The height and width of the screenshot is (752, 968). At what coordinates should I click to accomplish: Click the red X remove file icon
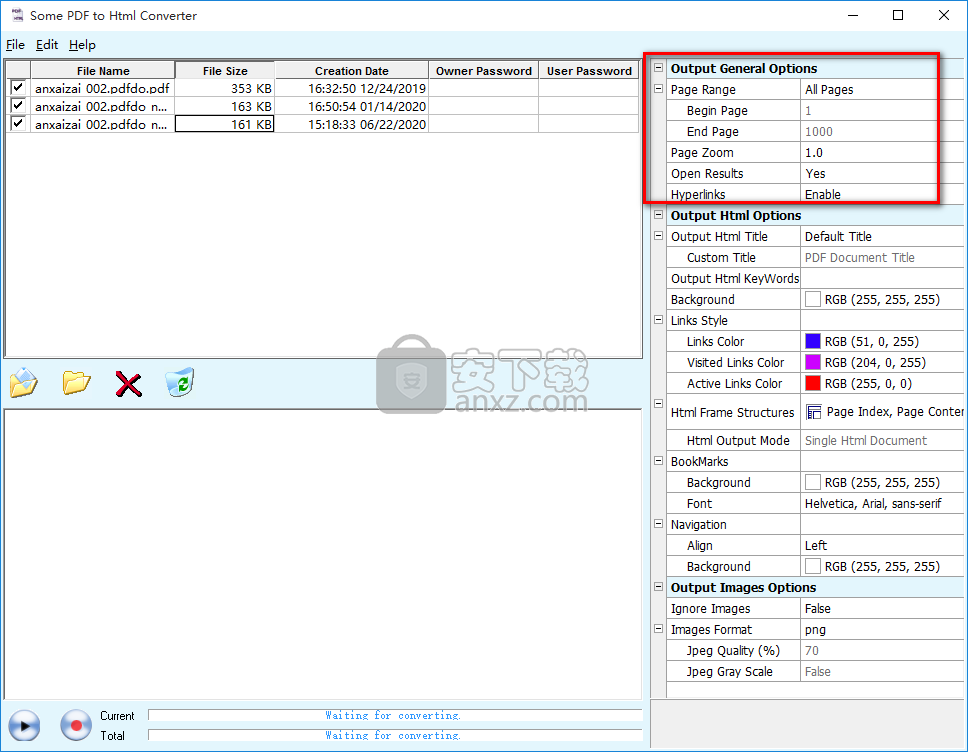click(128, 384)
